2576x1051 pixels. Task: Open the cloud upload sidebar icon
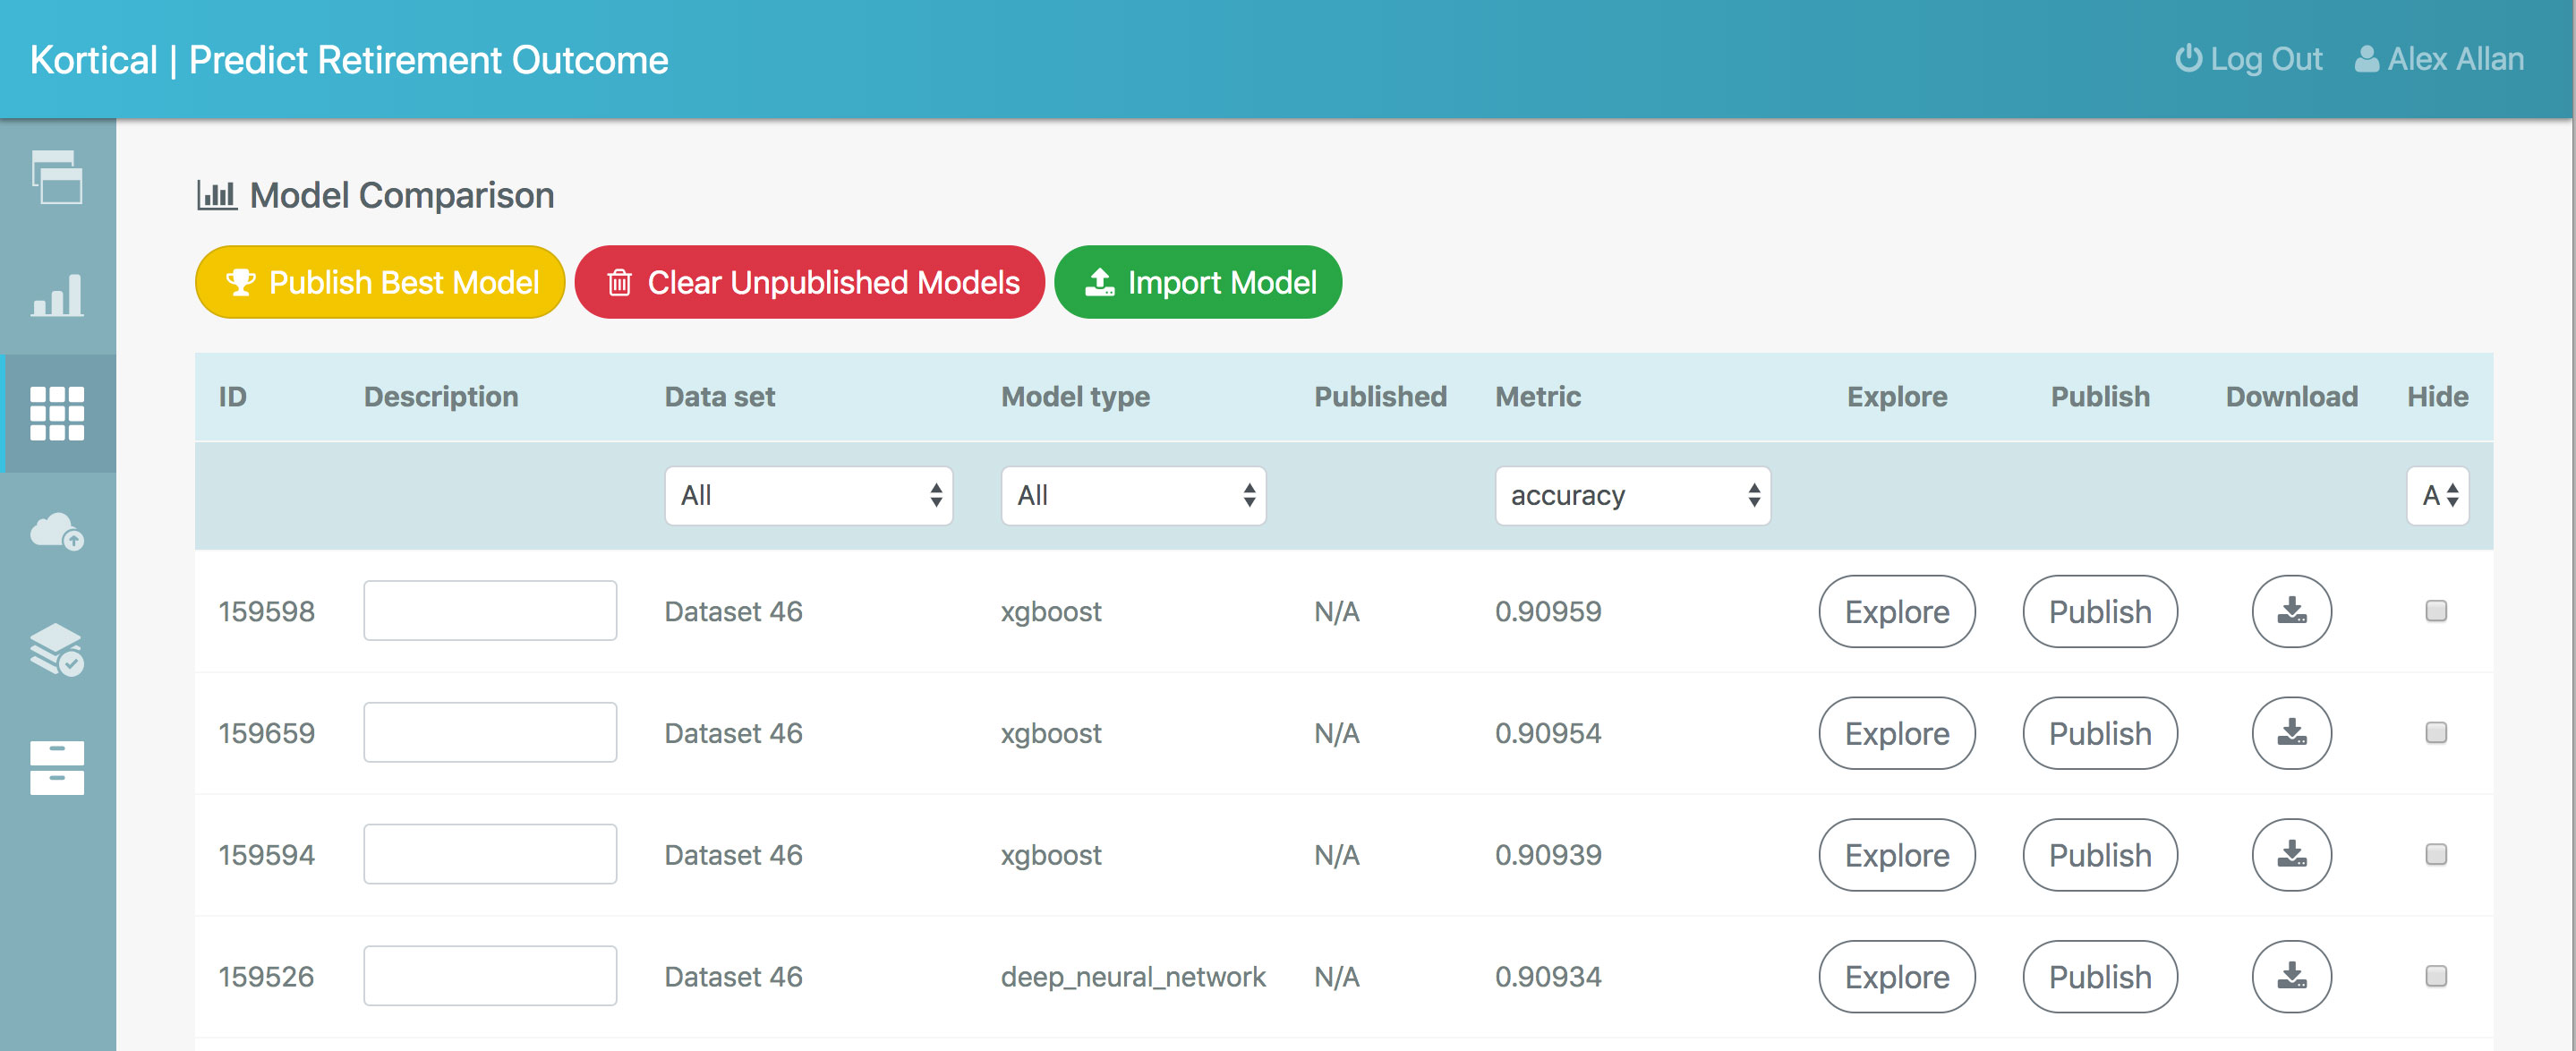57,531
